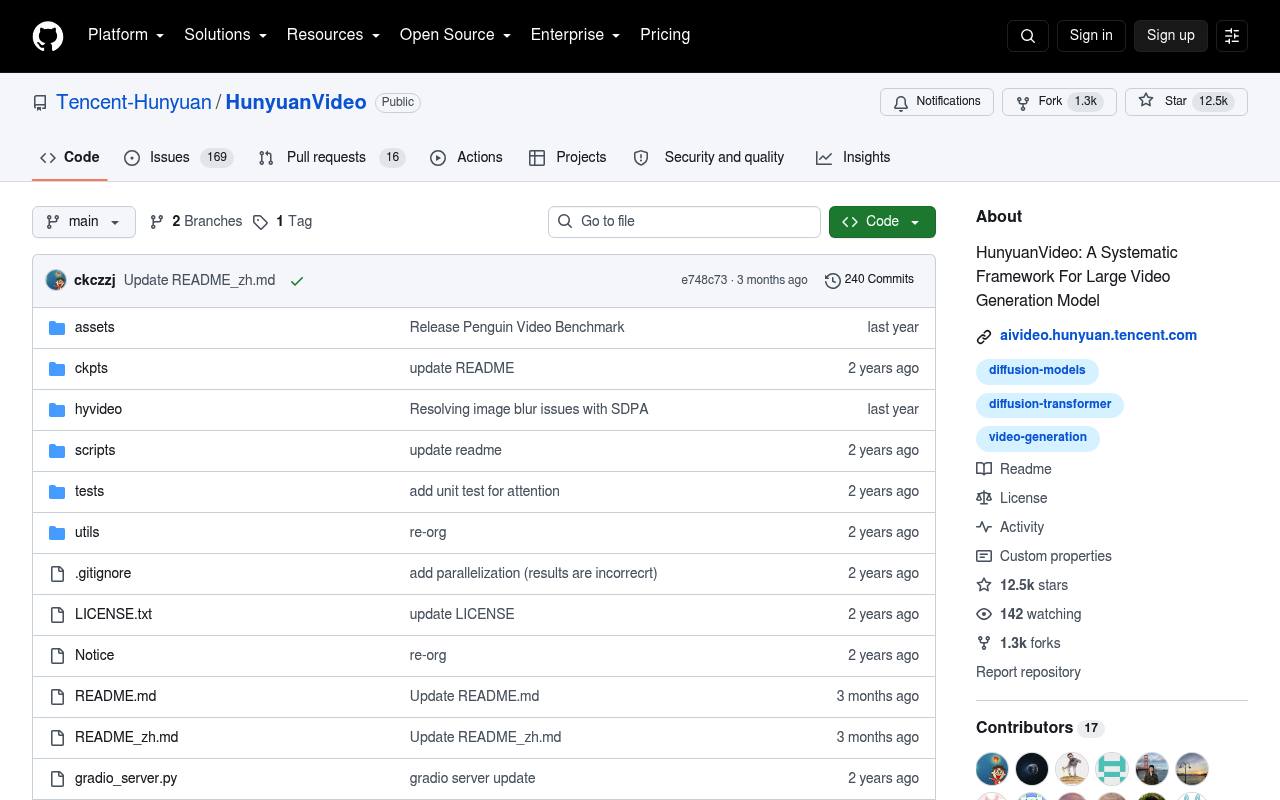This screenshot has width=1280, height=800.
Task: Star the HunyuanVideo repository
Action: 1186,102
